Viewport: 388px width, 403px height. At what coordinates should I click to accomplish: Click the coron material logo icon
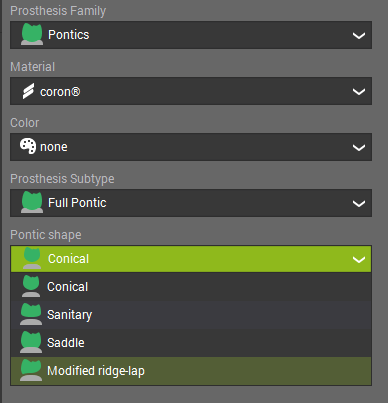point(28,91)
